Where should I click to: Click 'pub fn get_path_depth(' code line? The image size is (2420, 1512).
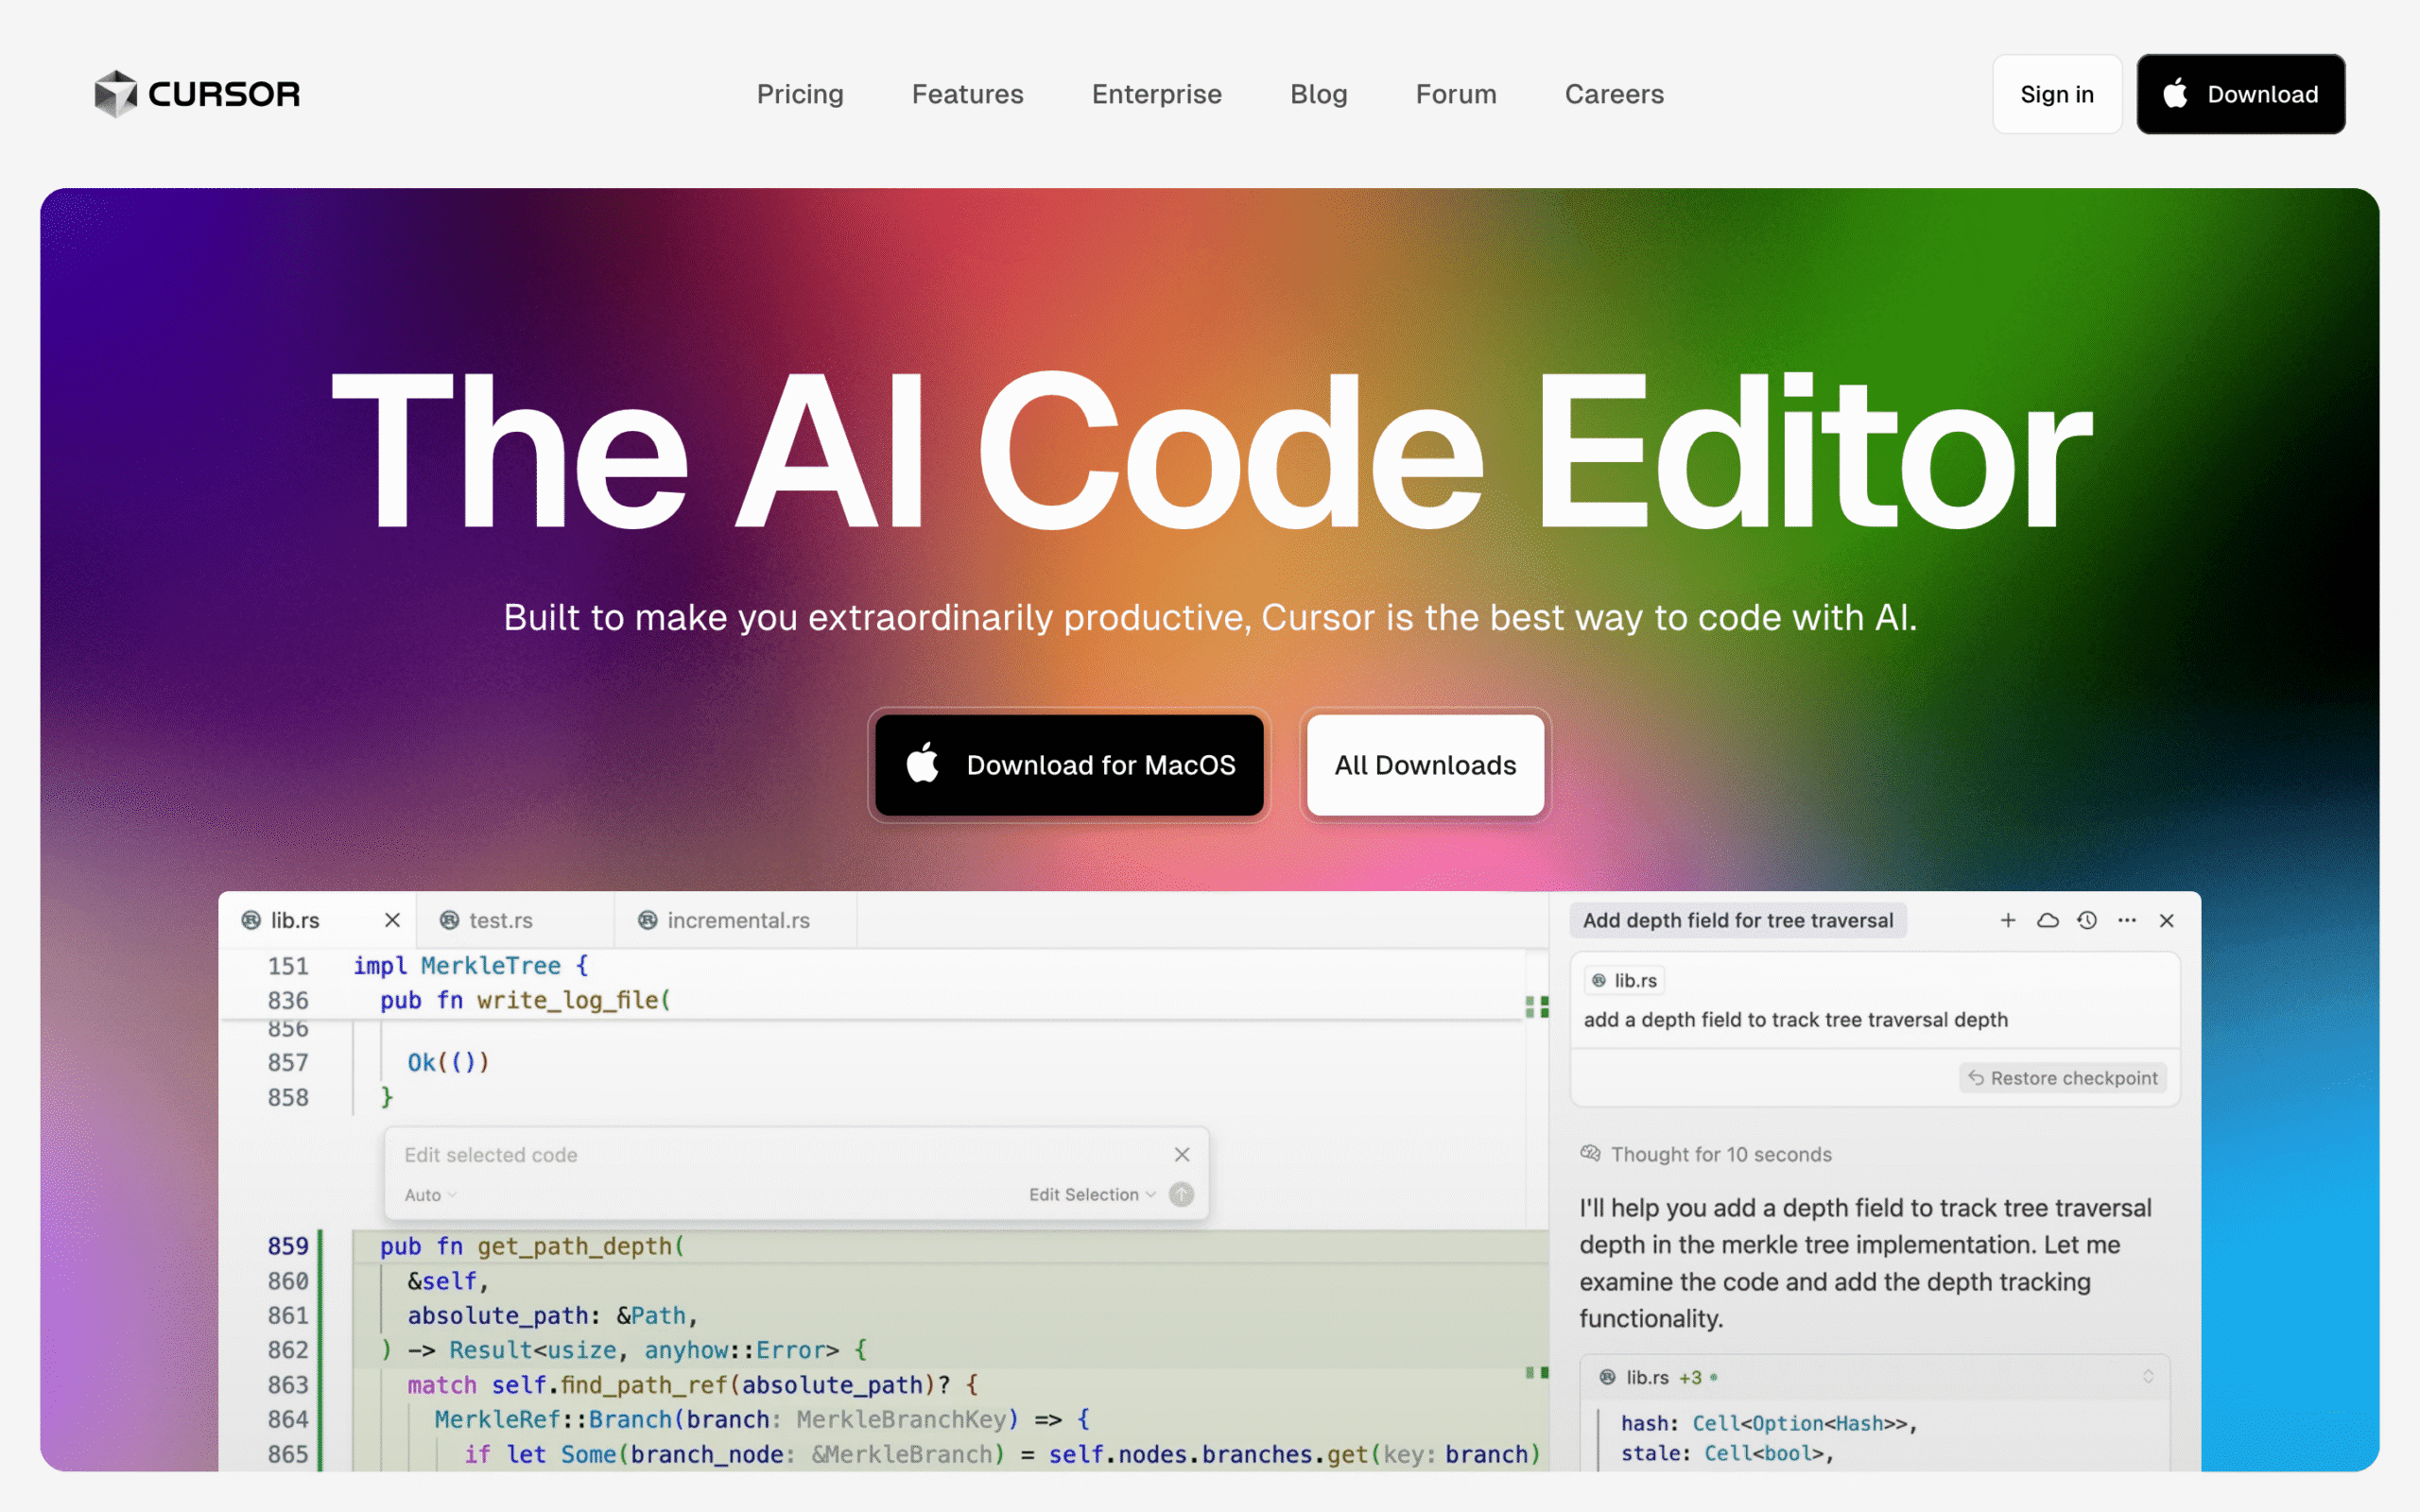coord(532,1246)
